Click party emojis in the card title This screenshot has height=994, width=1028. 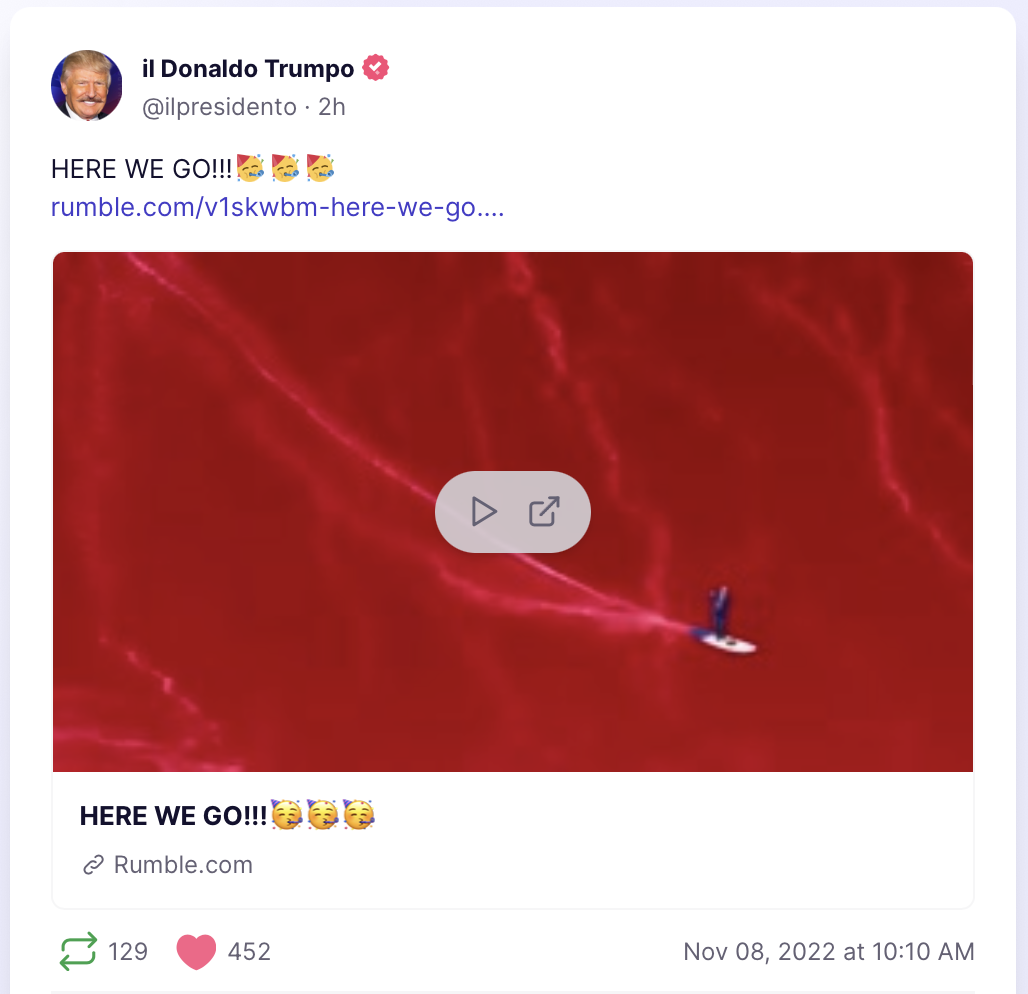tap(323, 815)
